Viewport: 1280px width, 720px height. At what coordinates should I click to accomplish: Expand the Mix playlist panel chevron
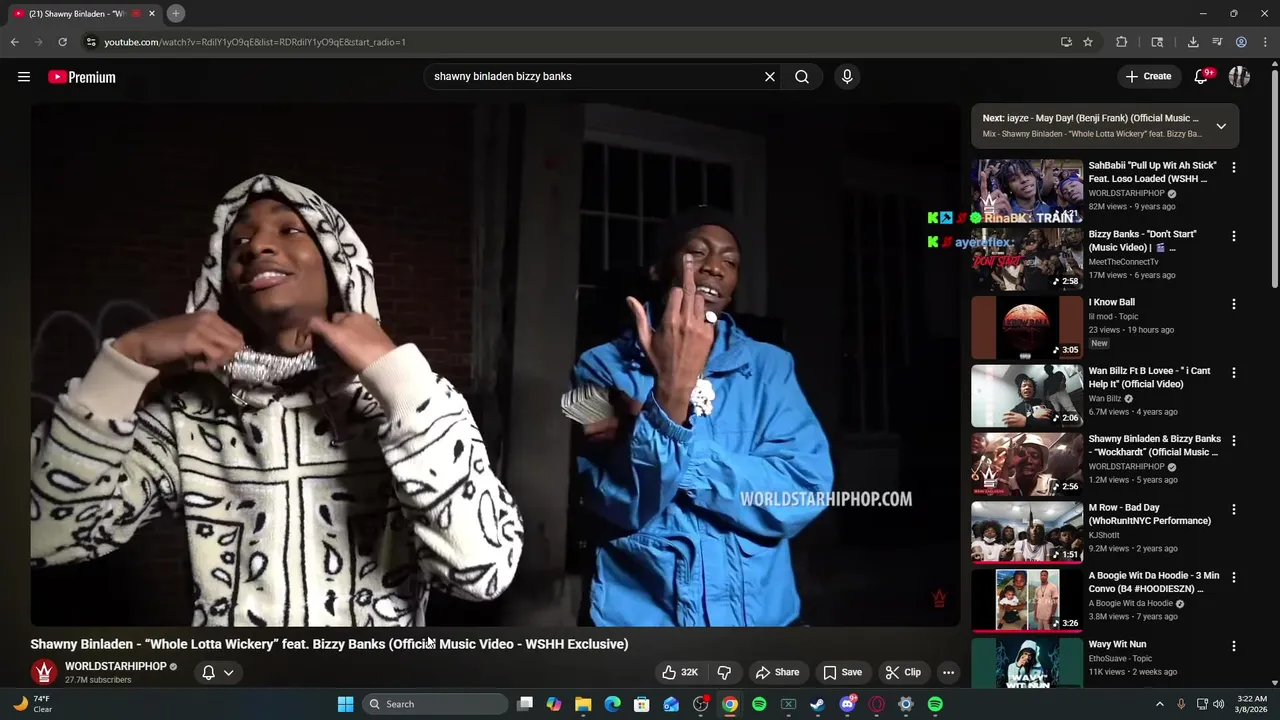(1221, 126)
